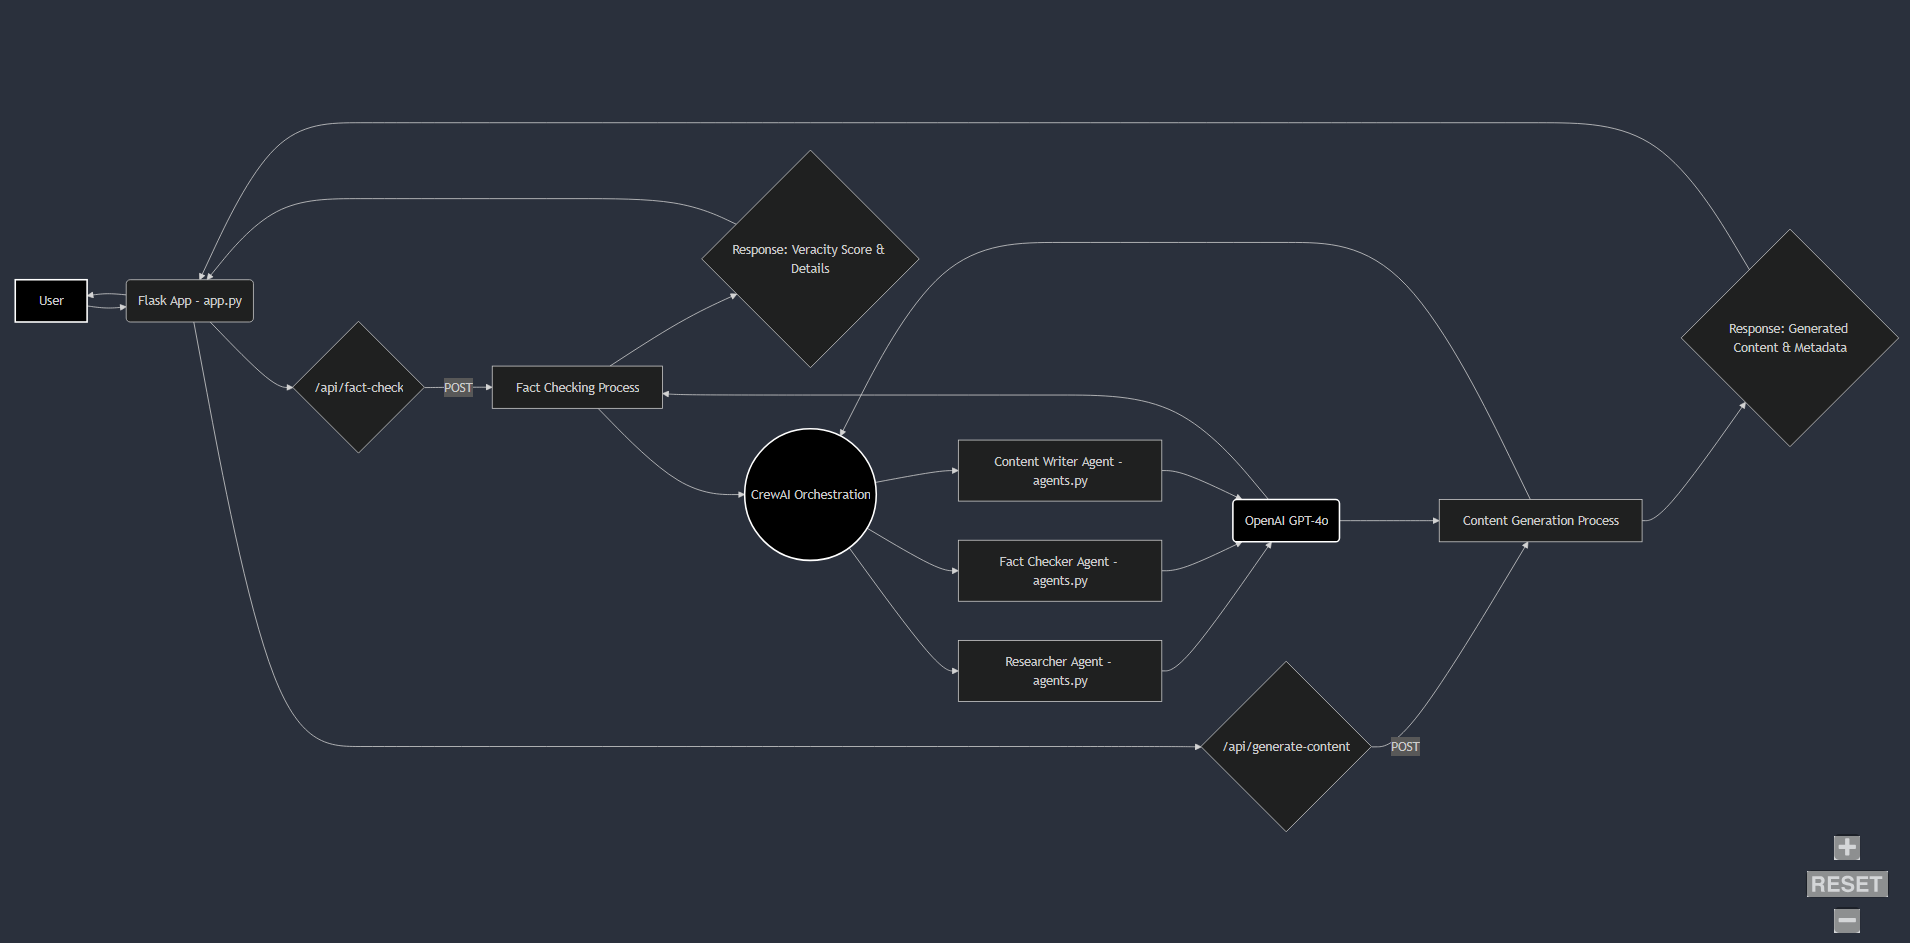This screenshot has height=943, width=1910.
Task: Select the Content Generation Process node
Action: [1539, 520]
